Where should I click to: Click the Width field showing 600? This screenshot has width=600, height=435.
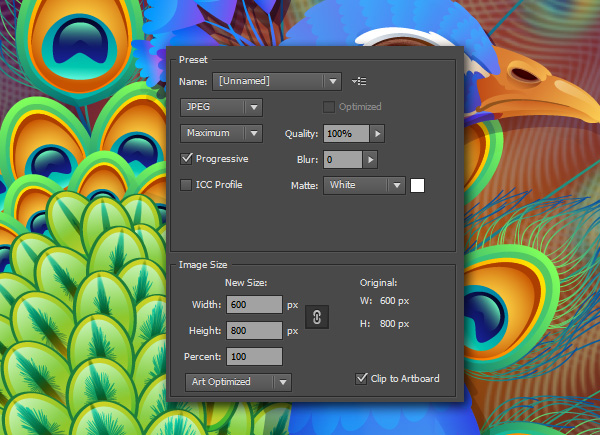coord(254,305)
